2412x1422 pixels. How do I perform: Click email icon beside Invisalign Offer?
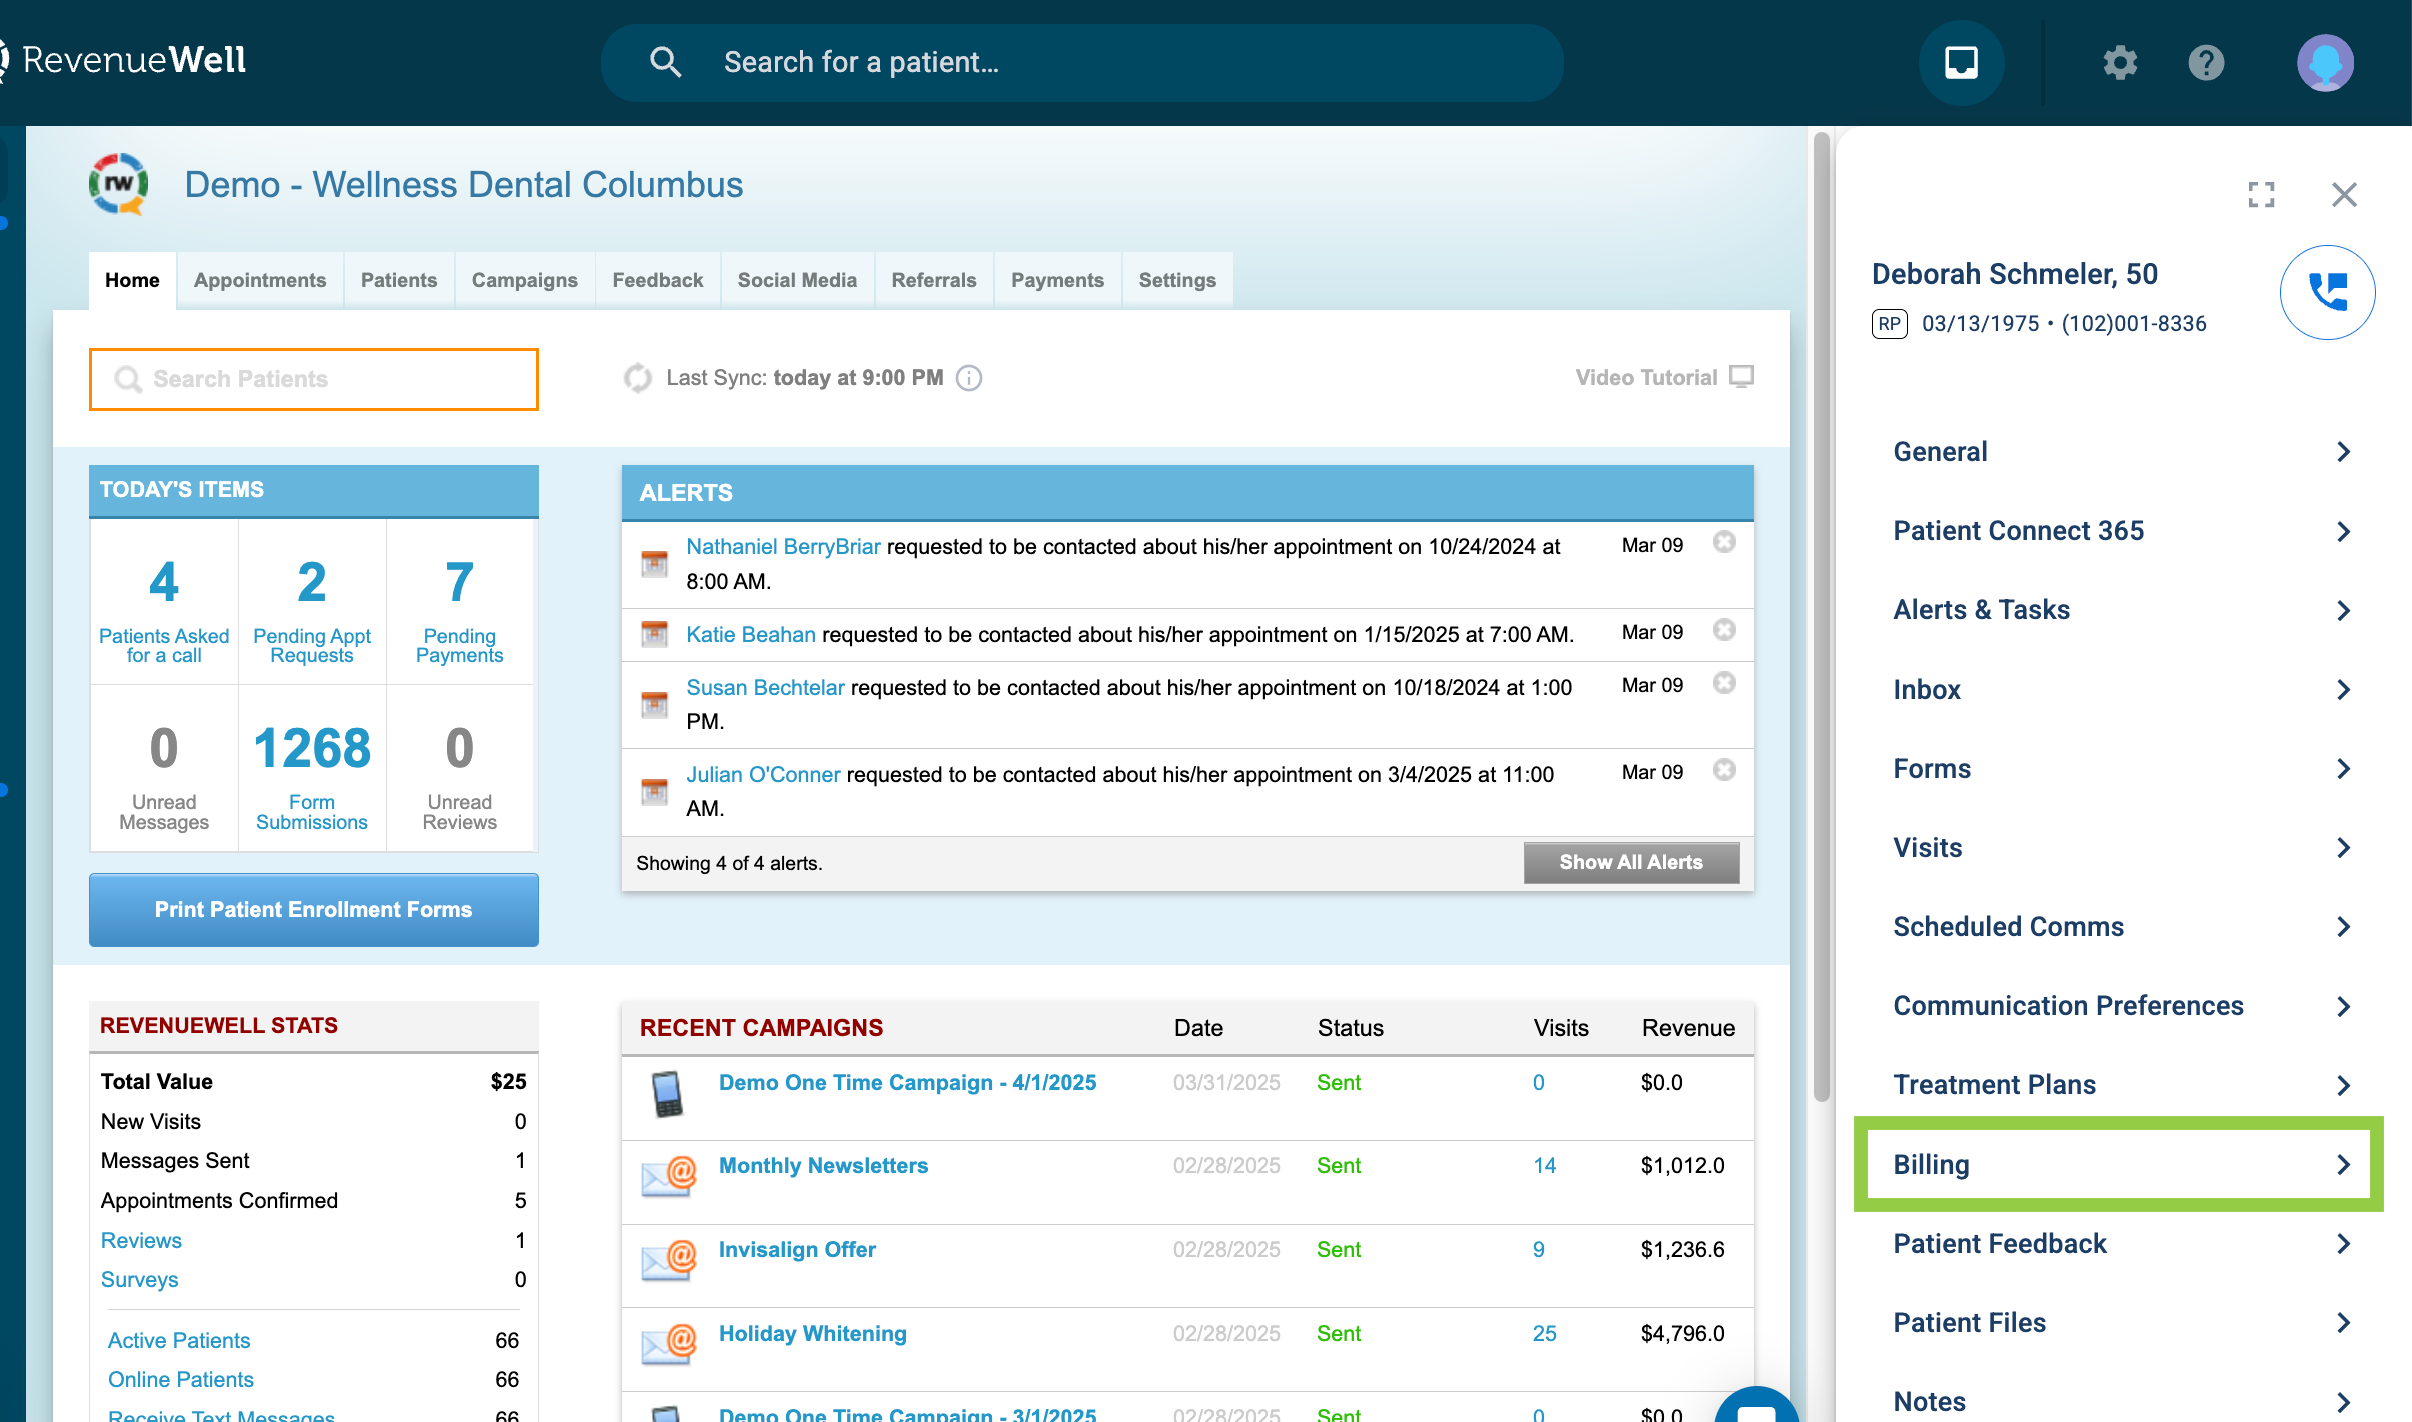click(x=668, y=1261)
